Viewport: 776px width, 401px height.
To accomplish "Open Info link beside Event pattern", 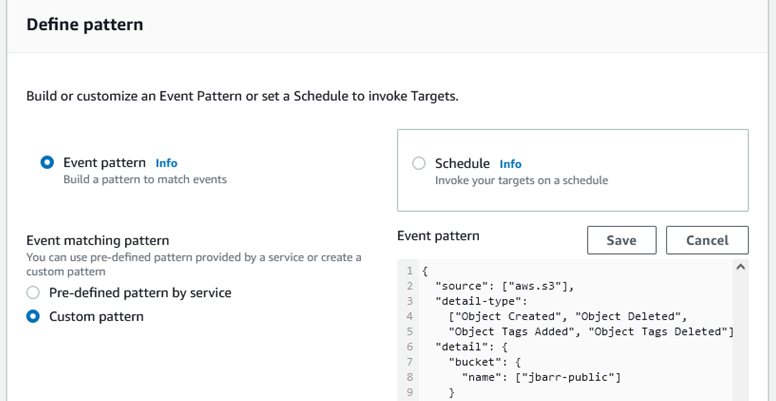I will pos(166,163).
